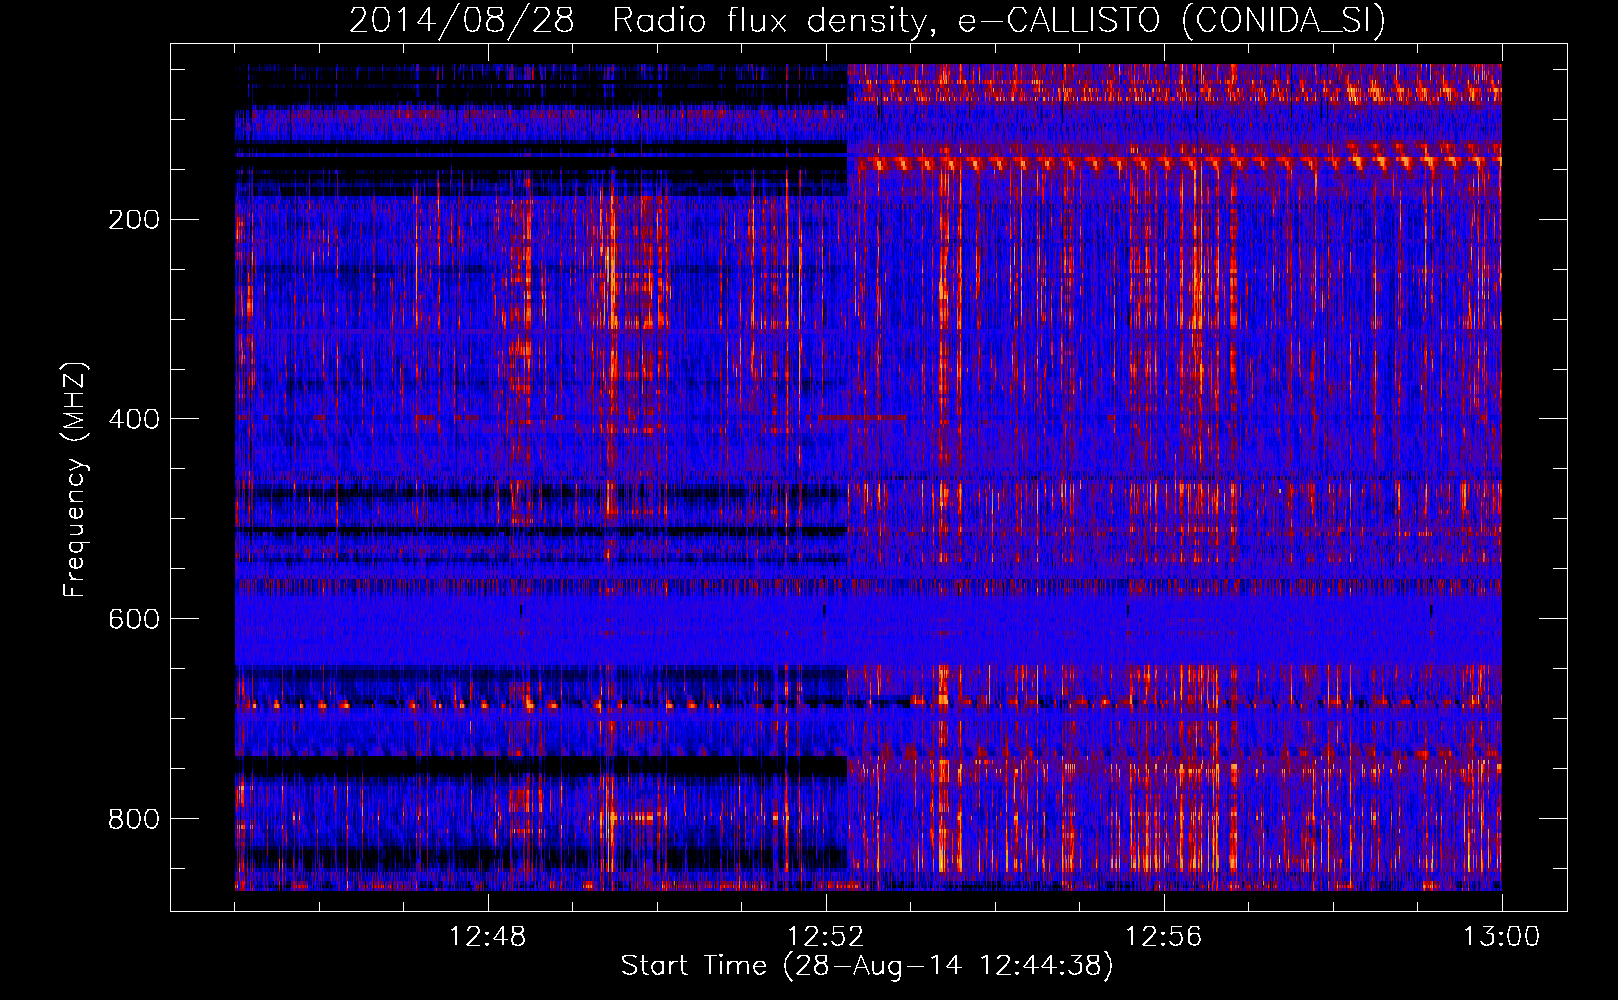Click the 600 frequency tick label
Image resolution: width=1618 pixels, height=1000 pixels.
(134, 619)
